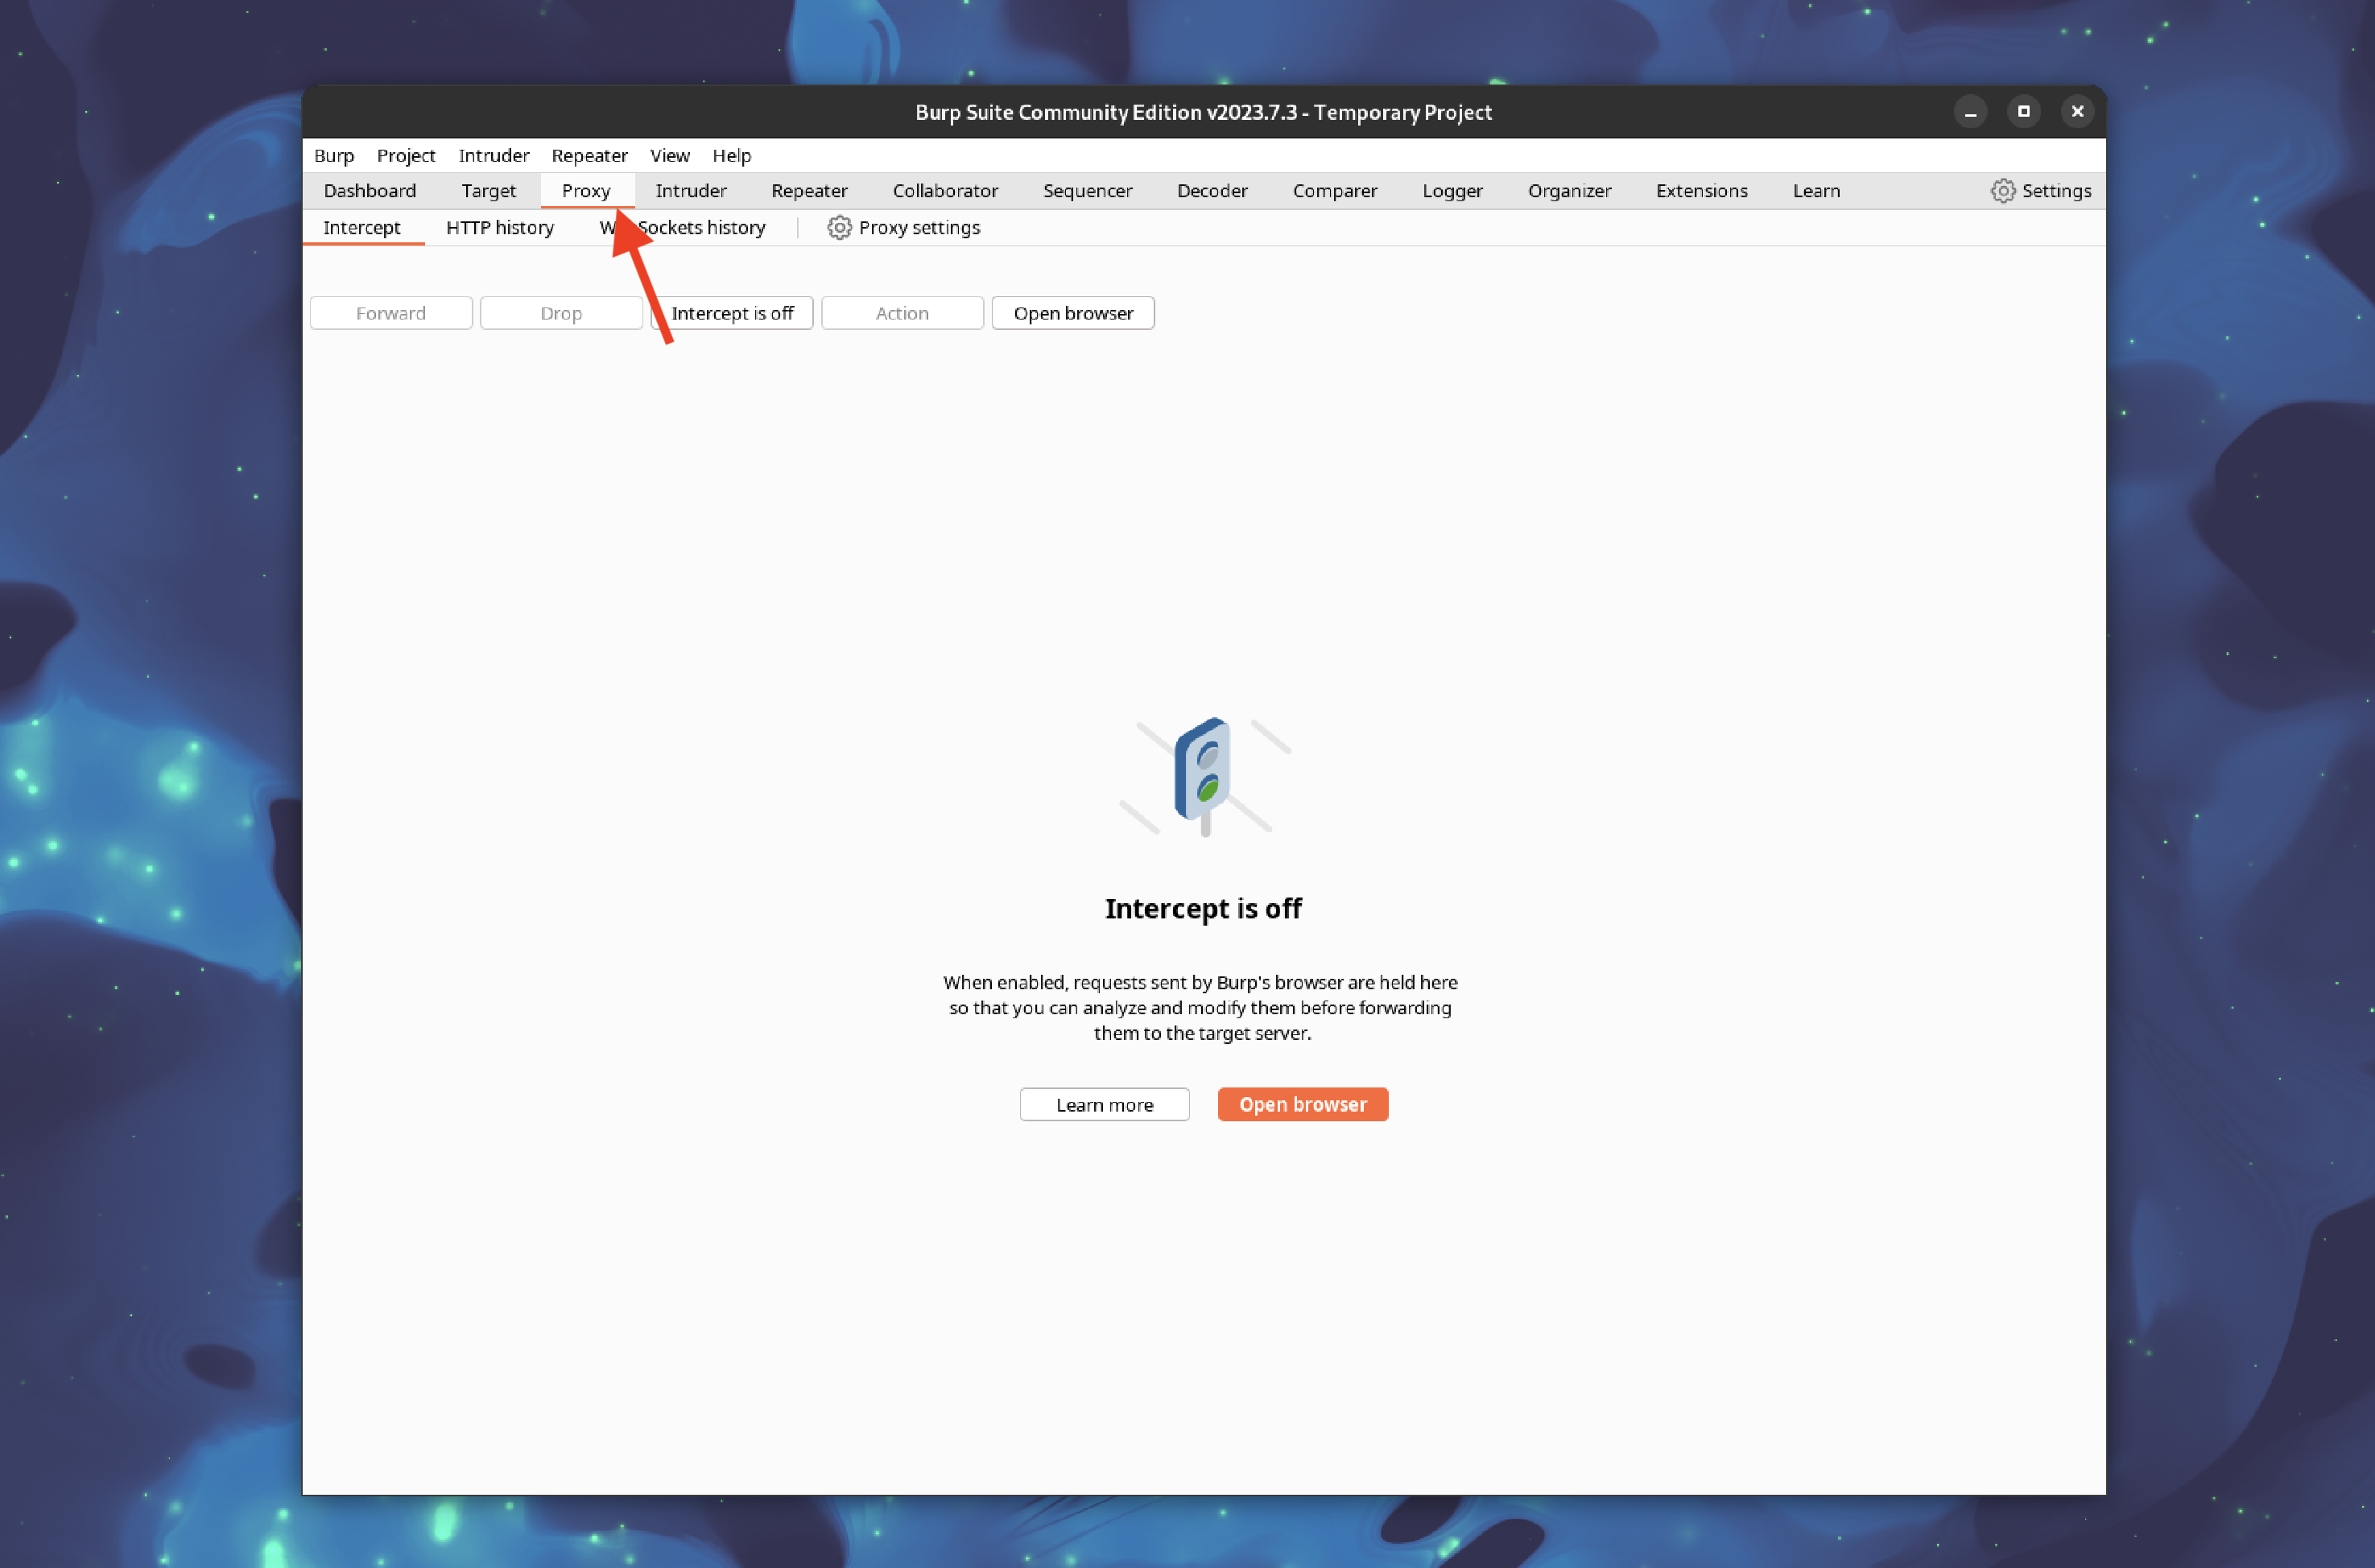Open browser via orange button
2375x1568 pixels.
point(1300,1103)
